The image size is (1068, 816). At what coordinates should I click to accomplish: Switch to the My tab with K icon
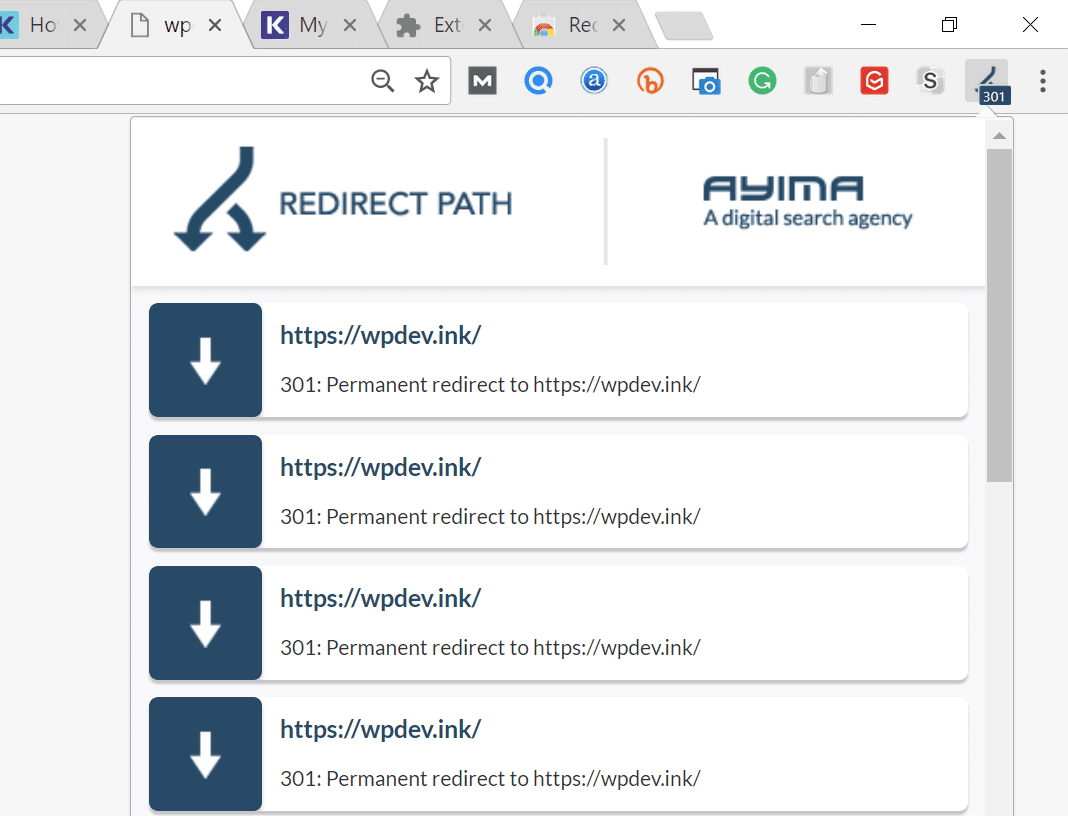click(310, 24)
